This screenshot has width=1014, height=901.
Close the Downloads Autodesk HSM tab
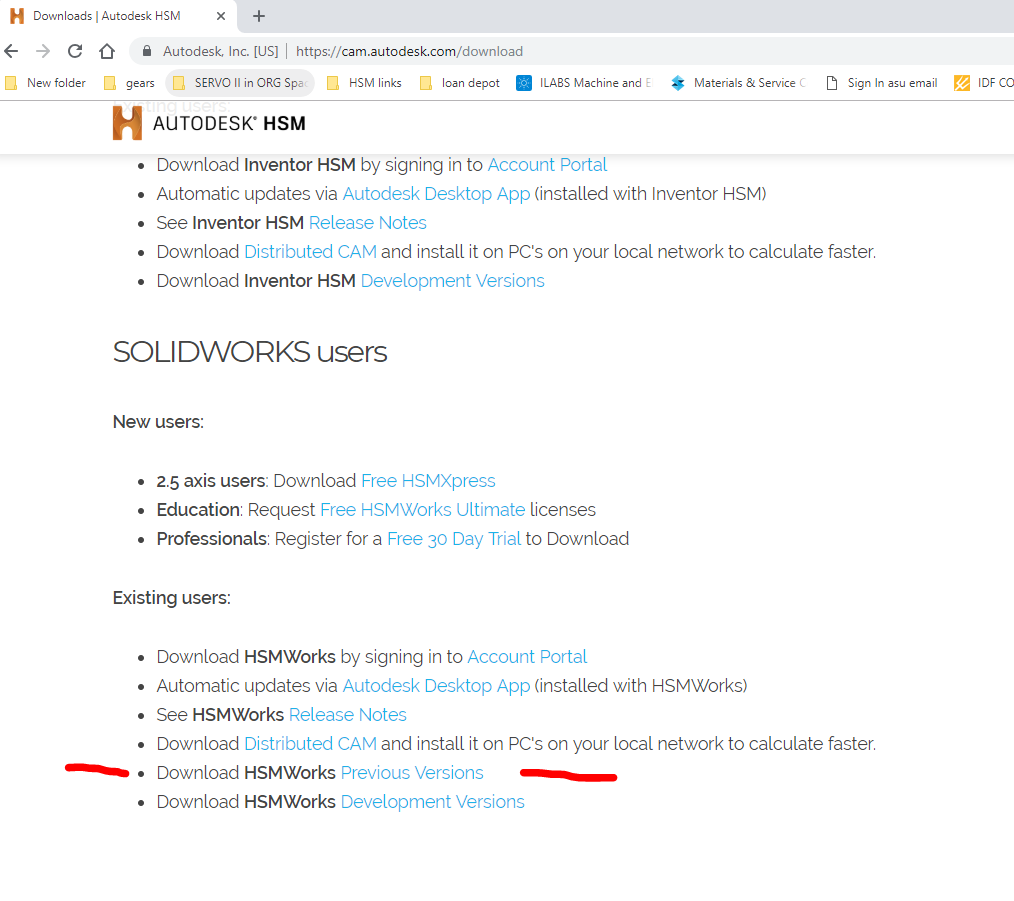tap(221, 16)
